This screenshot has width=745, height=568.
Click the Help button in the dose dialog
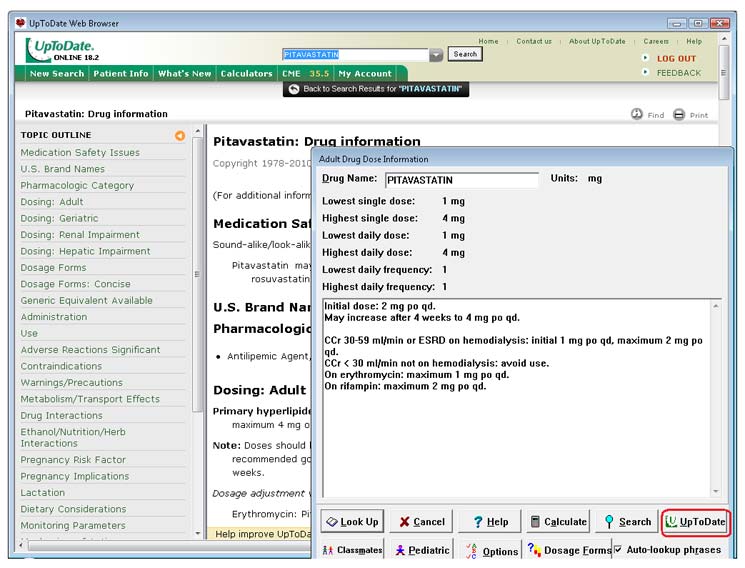(x=490, y=521)
